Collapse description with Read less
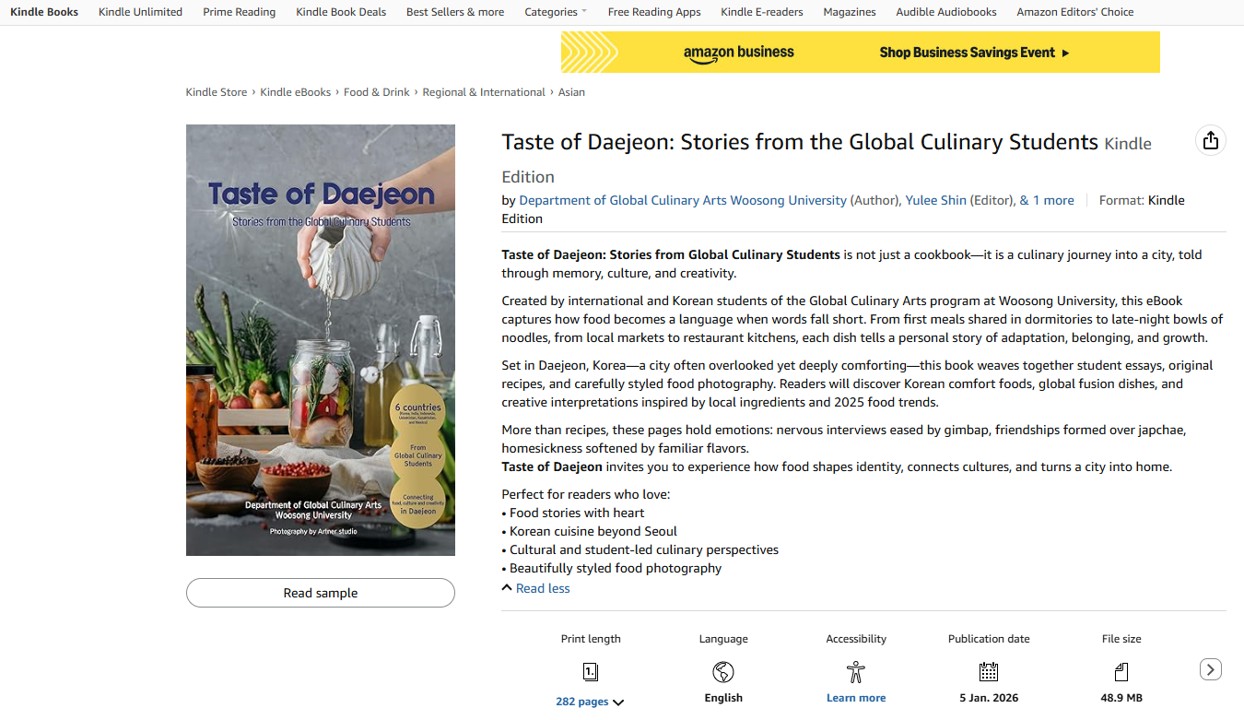The image size is (1244, 720). point(542,589)
